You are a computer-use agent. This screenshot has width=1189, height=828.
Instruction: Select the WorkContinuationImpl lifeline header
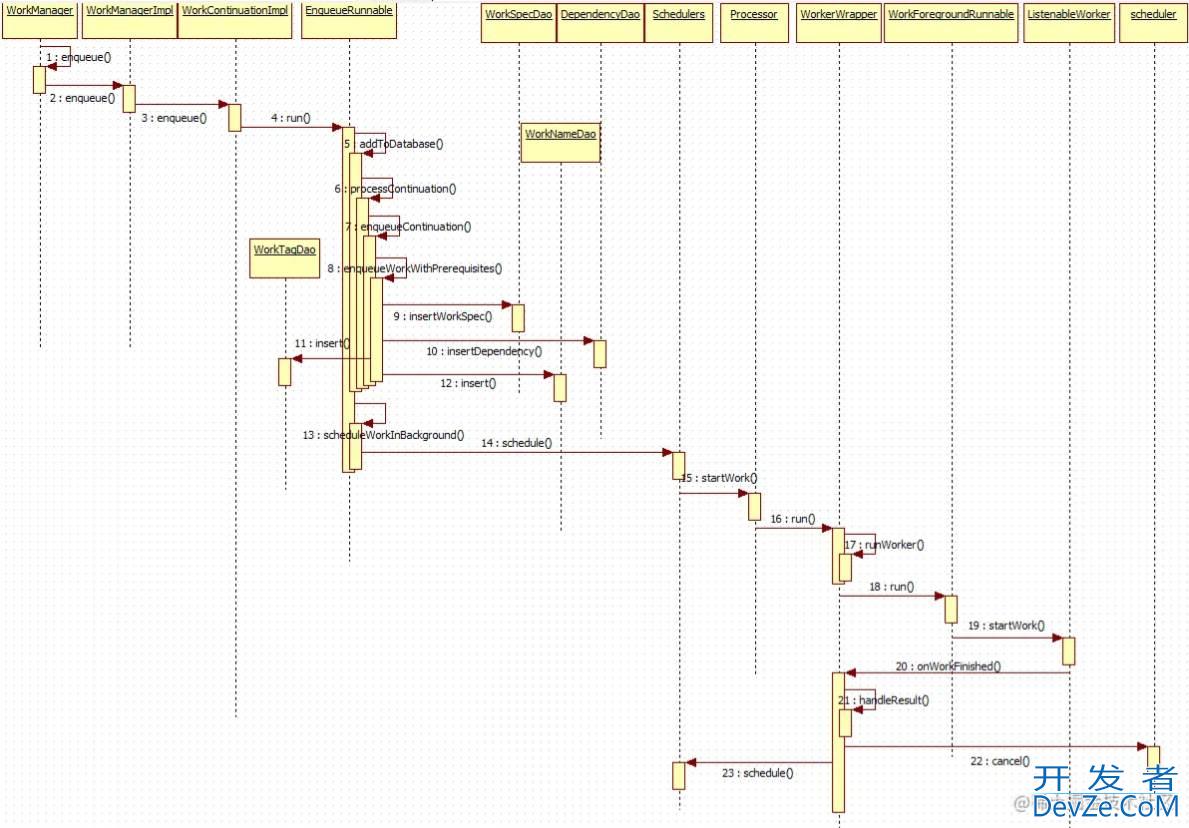[x=235, y=19]
